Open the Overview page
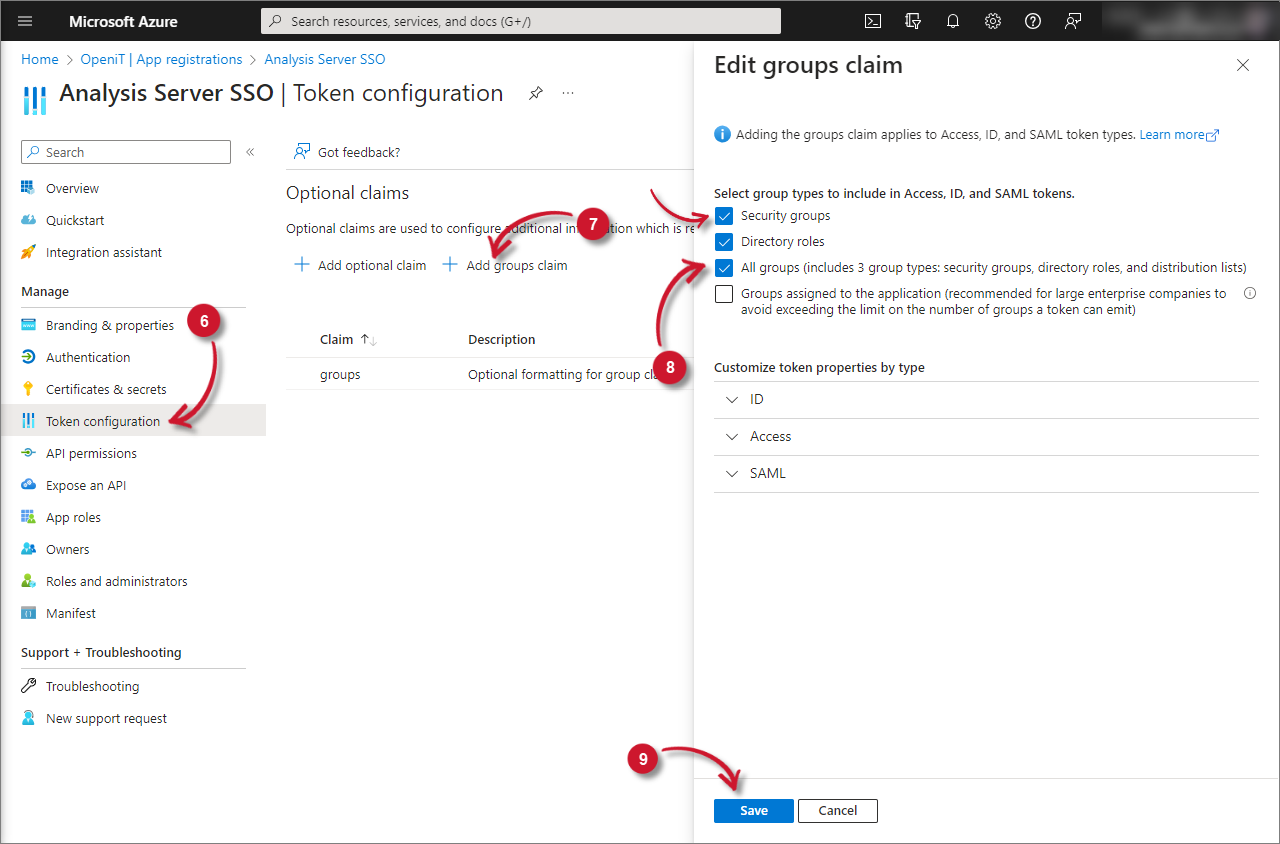The width and height of the screenshot is (1280, 844). 72,187
